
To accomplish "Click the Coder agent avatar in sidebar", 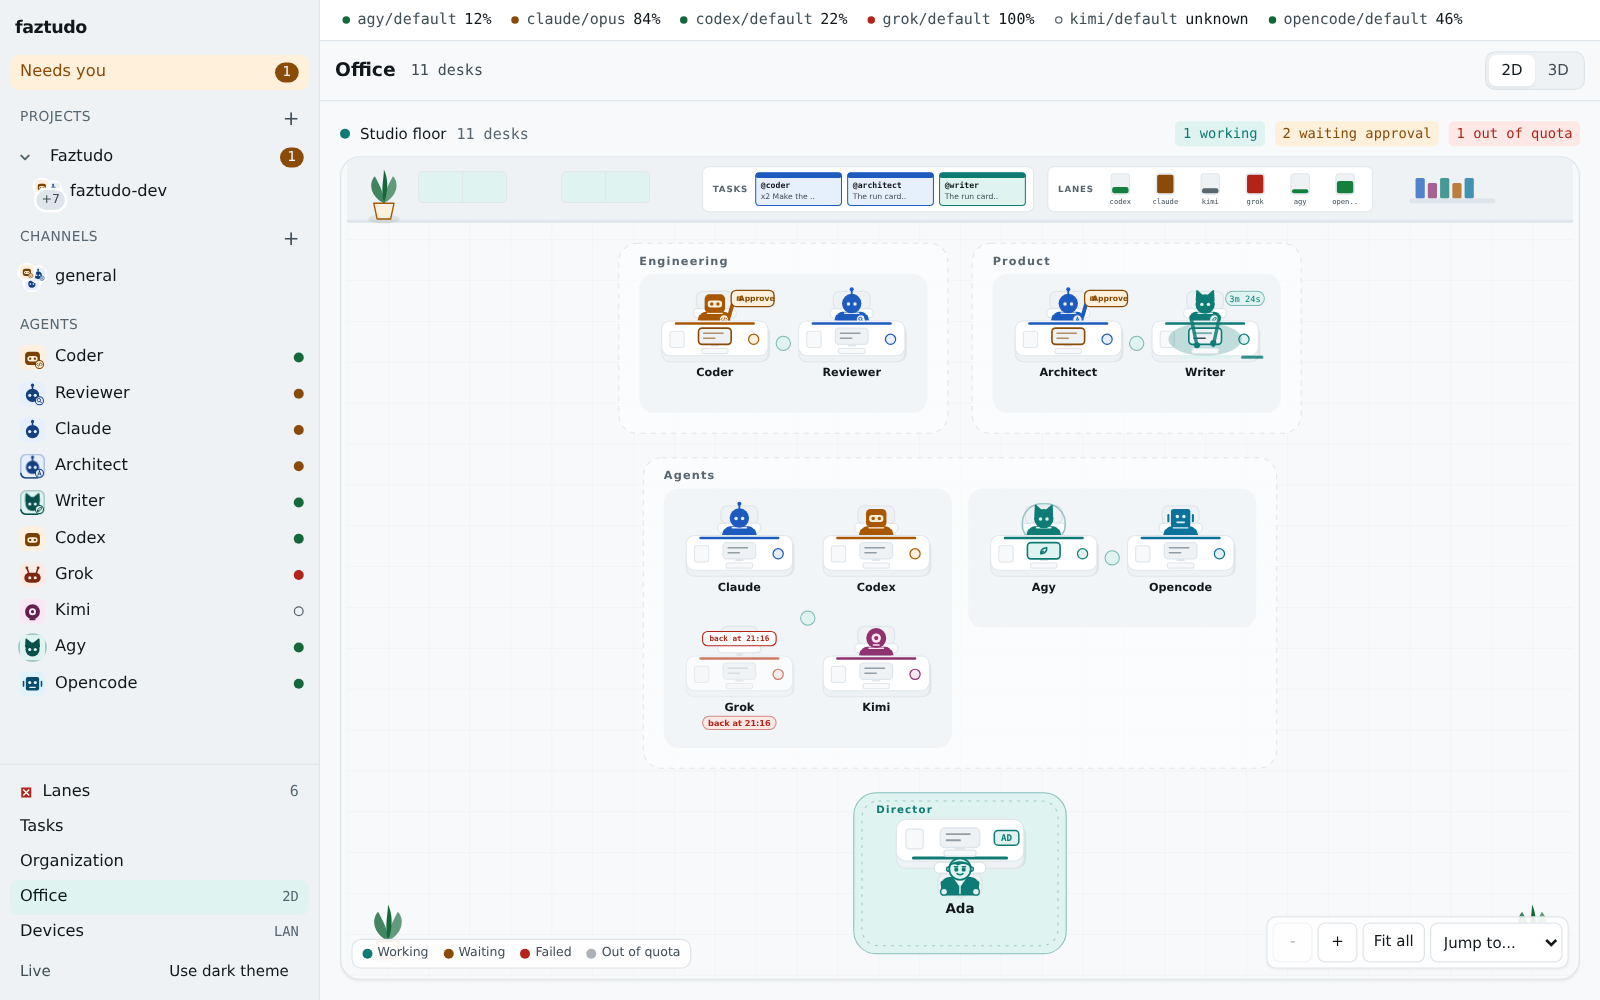I will point(33,357).
